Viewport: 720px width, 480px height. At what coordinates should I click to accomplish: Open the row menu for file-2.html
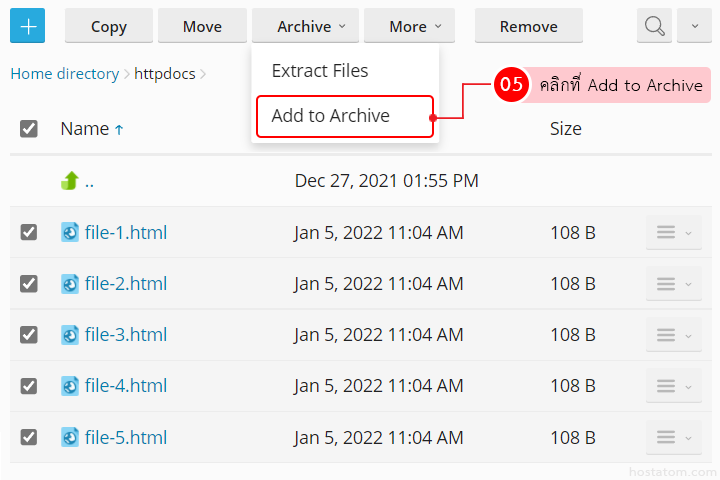(673, 284)
